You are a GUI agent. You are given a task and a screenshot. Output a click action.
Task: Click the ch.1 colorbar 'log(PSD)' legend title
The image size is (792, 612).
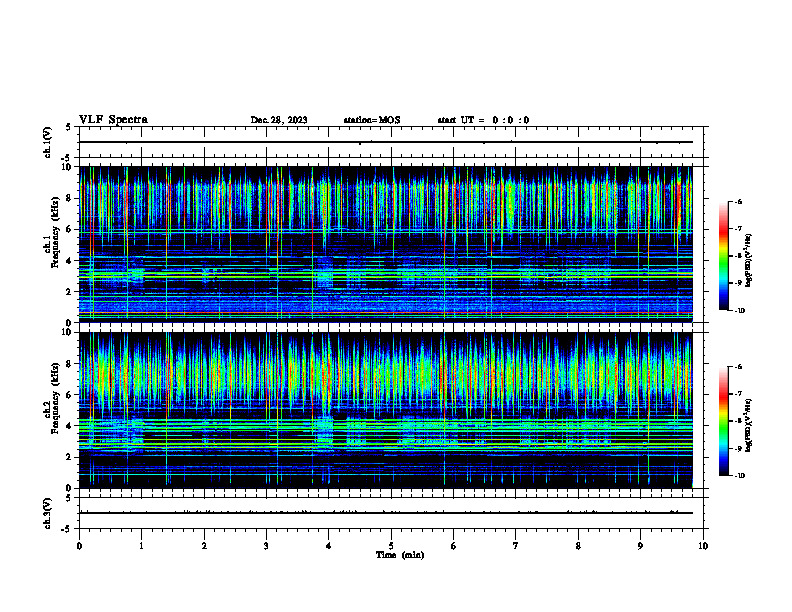pos(748,261)
